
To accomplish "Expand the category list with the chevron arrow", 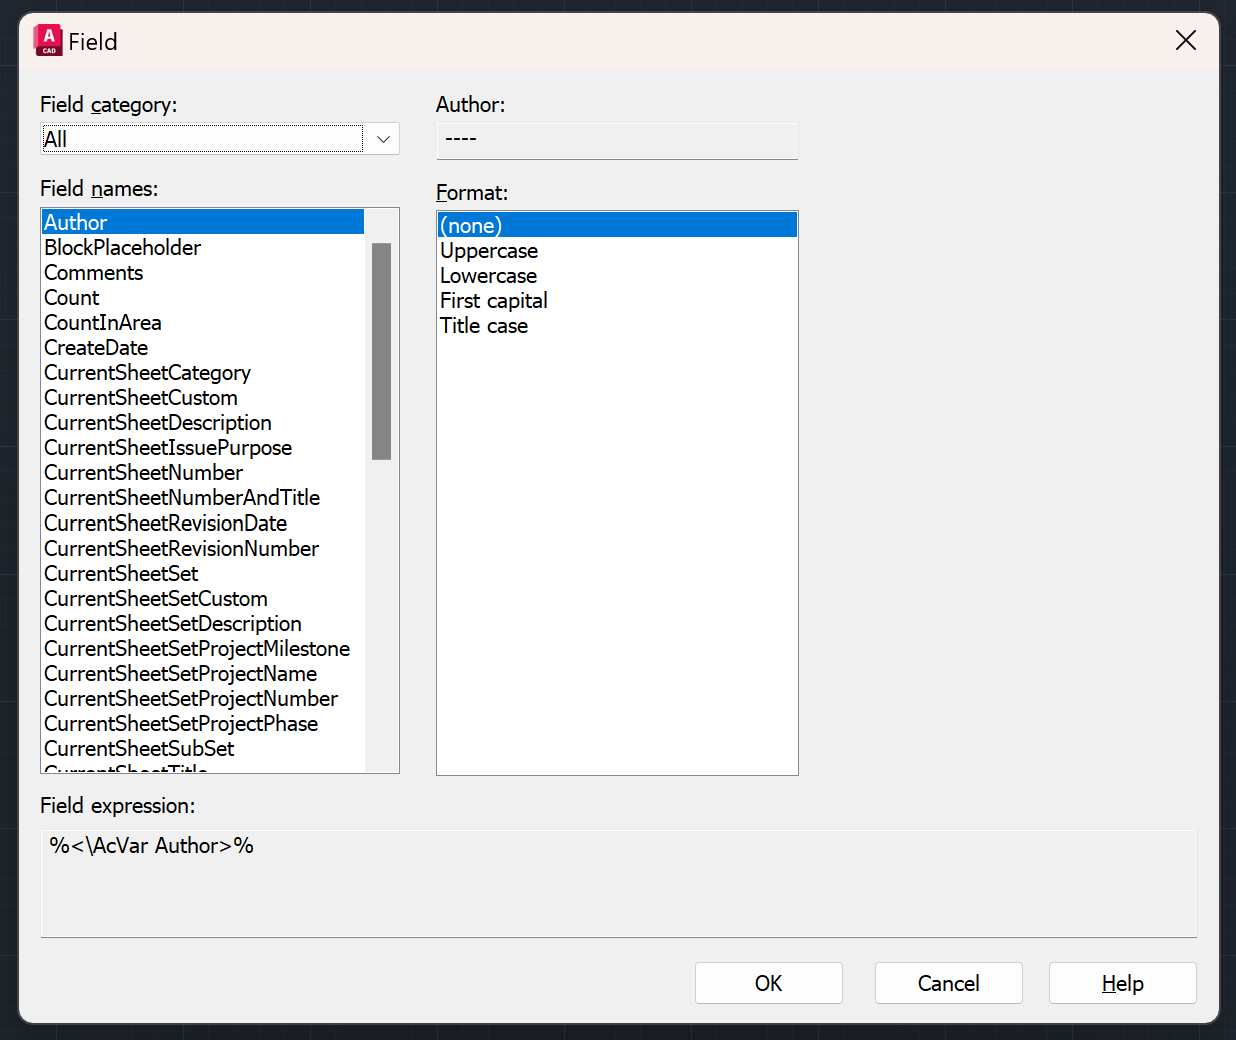I will coord(382,138).
